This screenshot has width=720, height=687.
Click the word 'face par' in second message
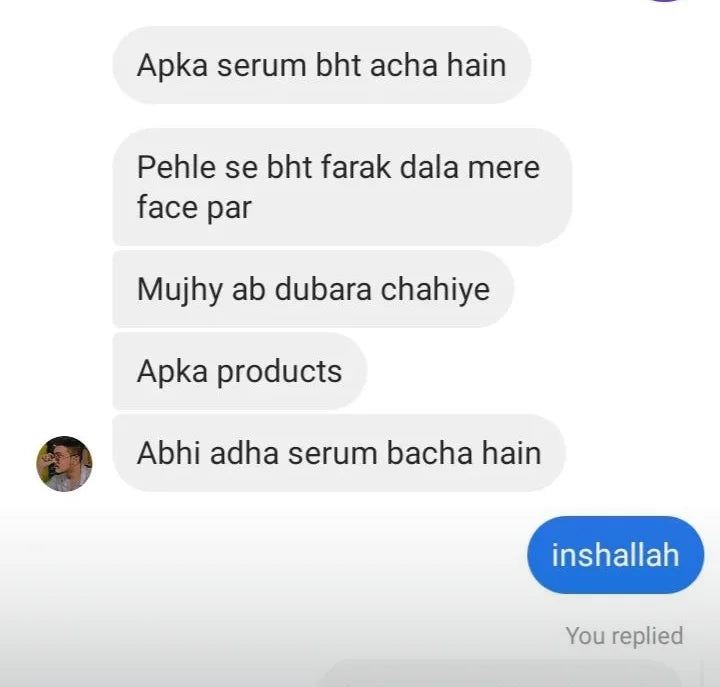[194, 208]
